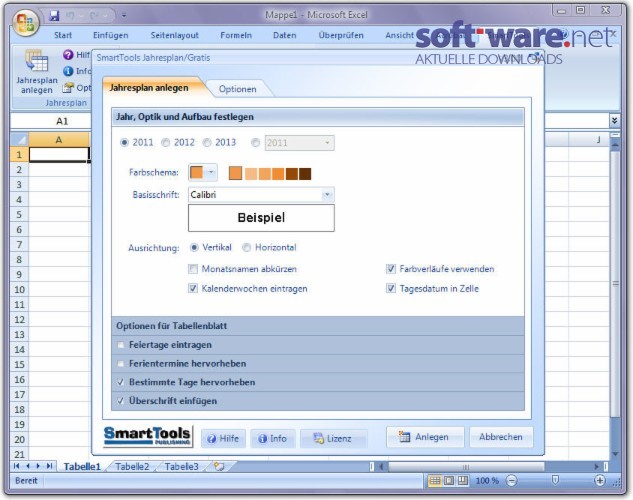Select the Page Break Preview icon
The height and width of the screenshot is (500, 633).
463,481
